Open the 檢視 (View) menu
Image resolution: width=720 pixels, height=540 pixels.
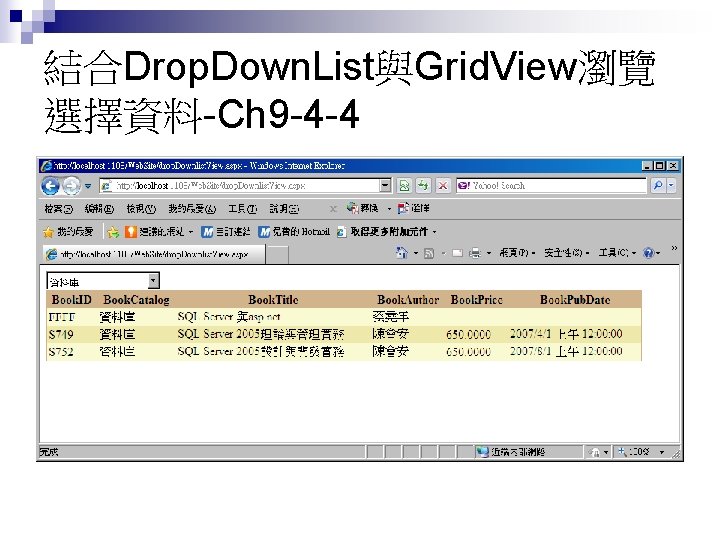[141, 209]
